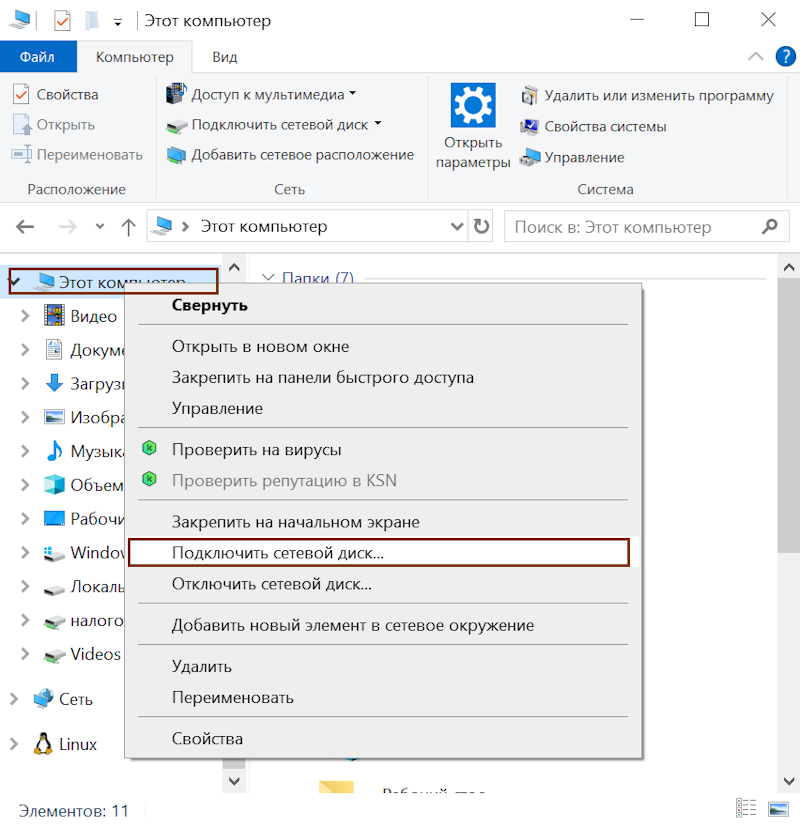Click the Refresh icon beside address bar

tap(482, 227)
